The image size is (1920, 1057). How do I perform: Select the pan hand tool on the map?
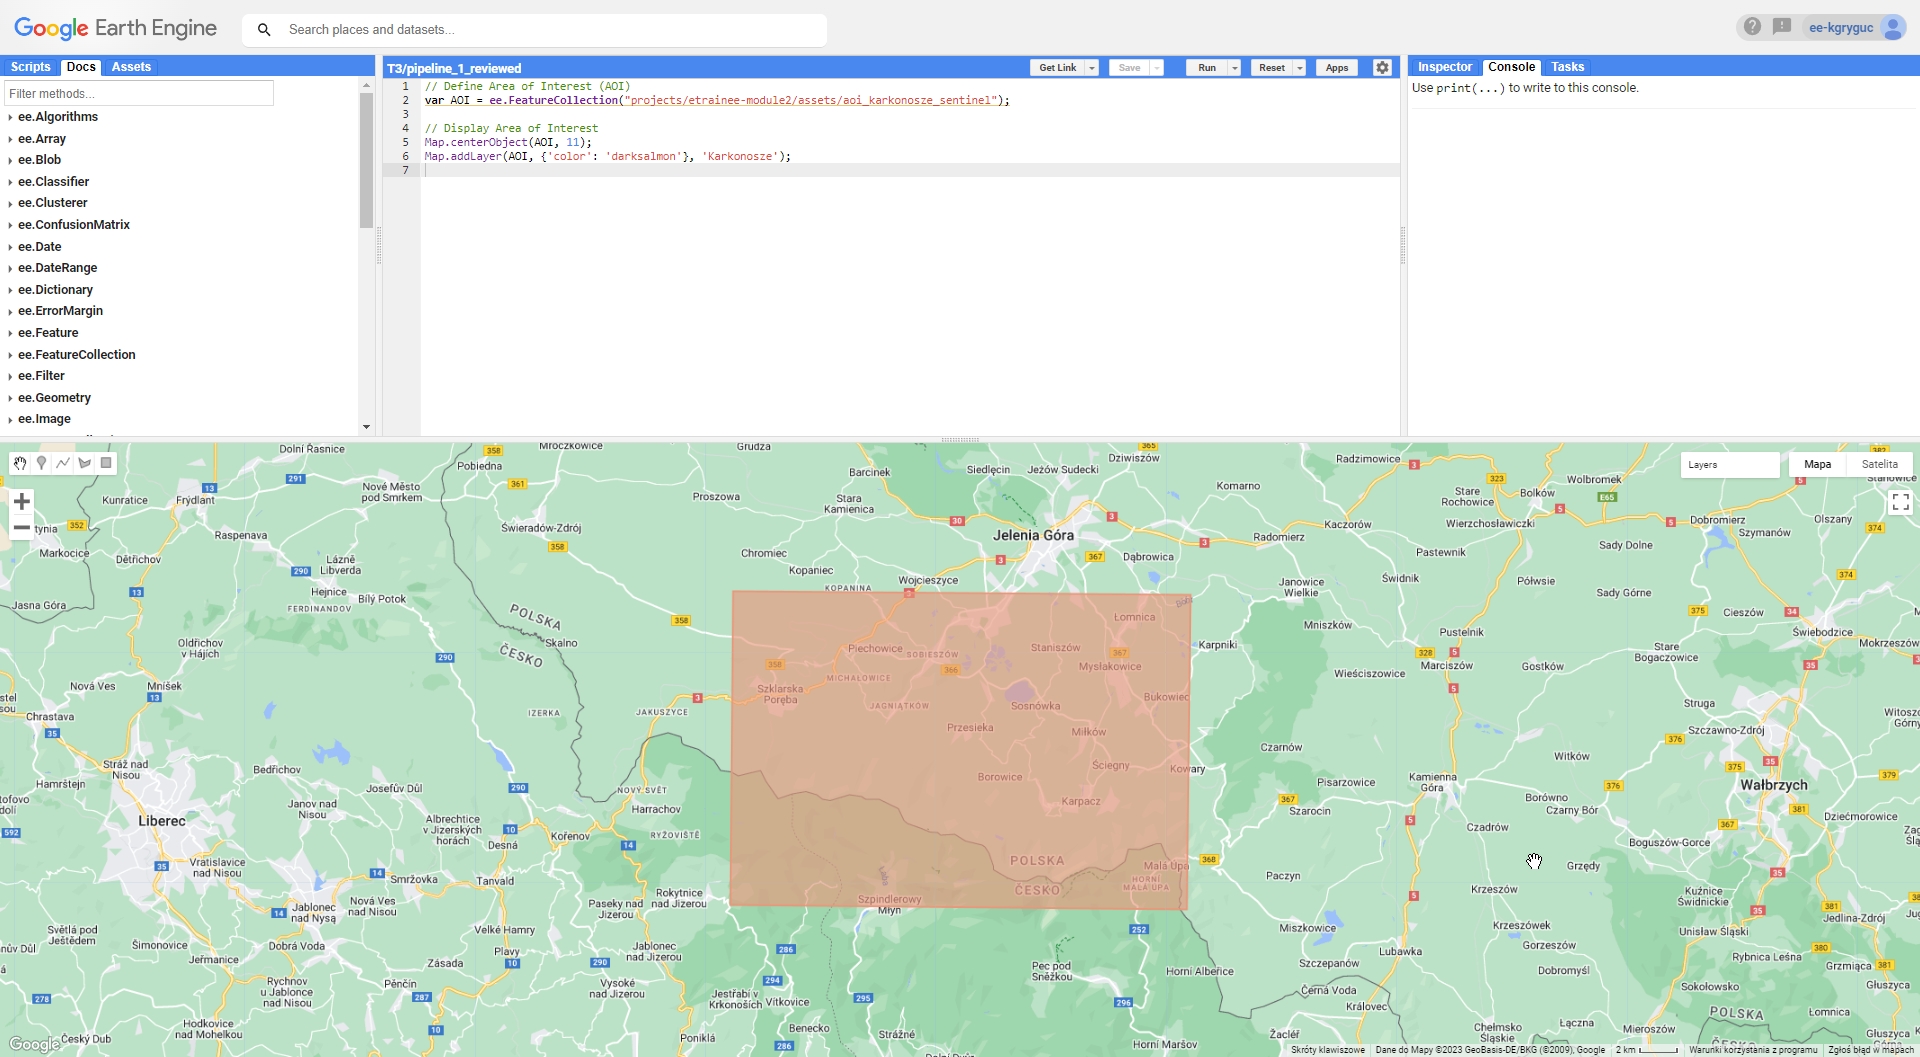pyautogui.click(x=19, y=462)
